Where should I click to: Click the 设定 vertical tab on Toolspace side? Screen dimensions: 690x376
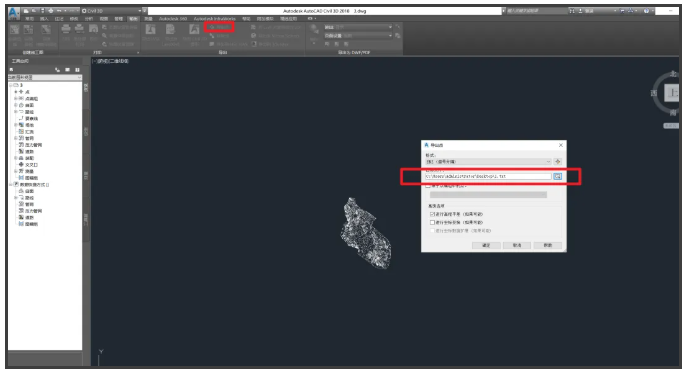tap(86, 131)
